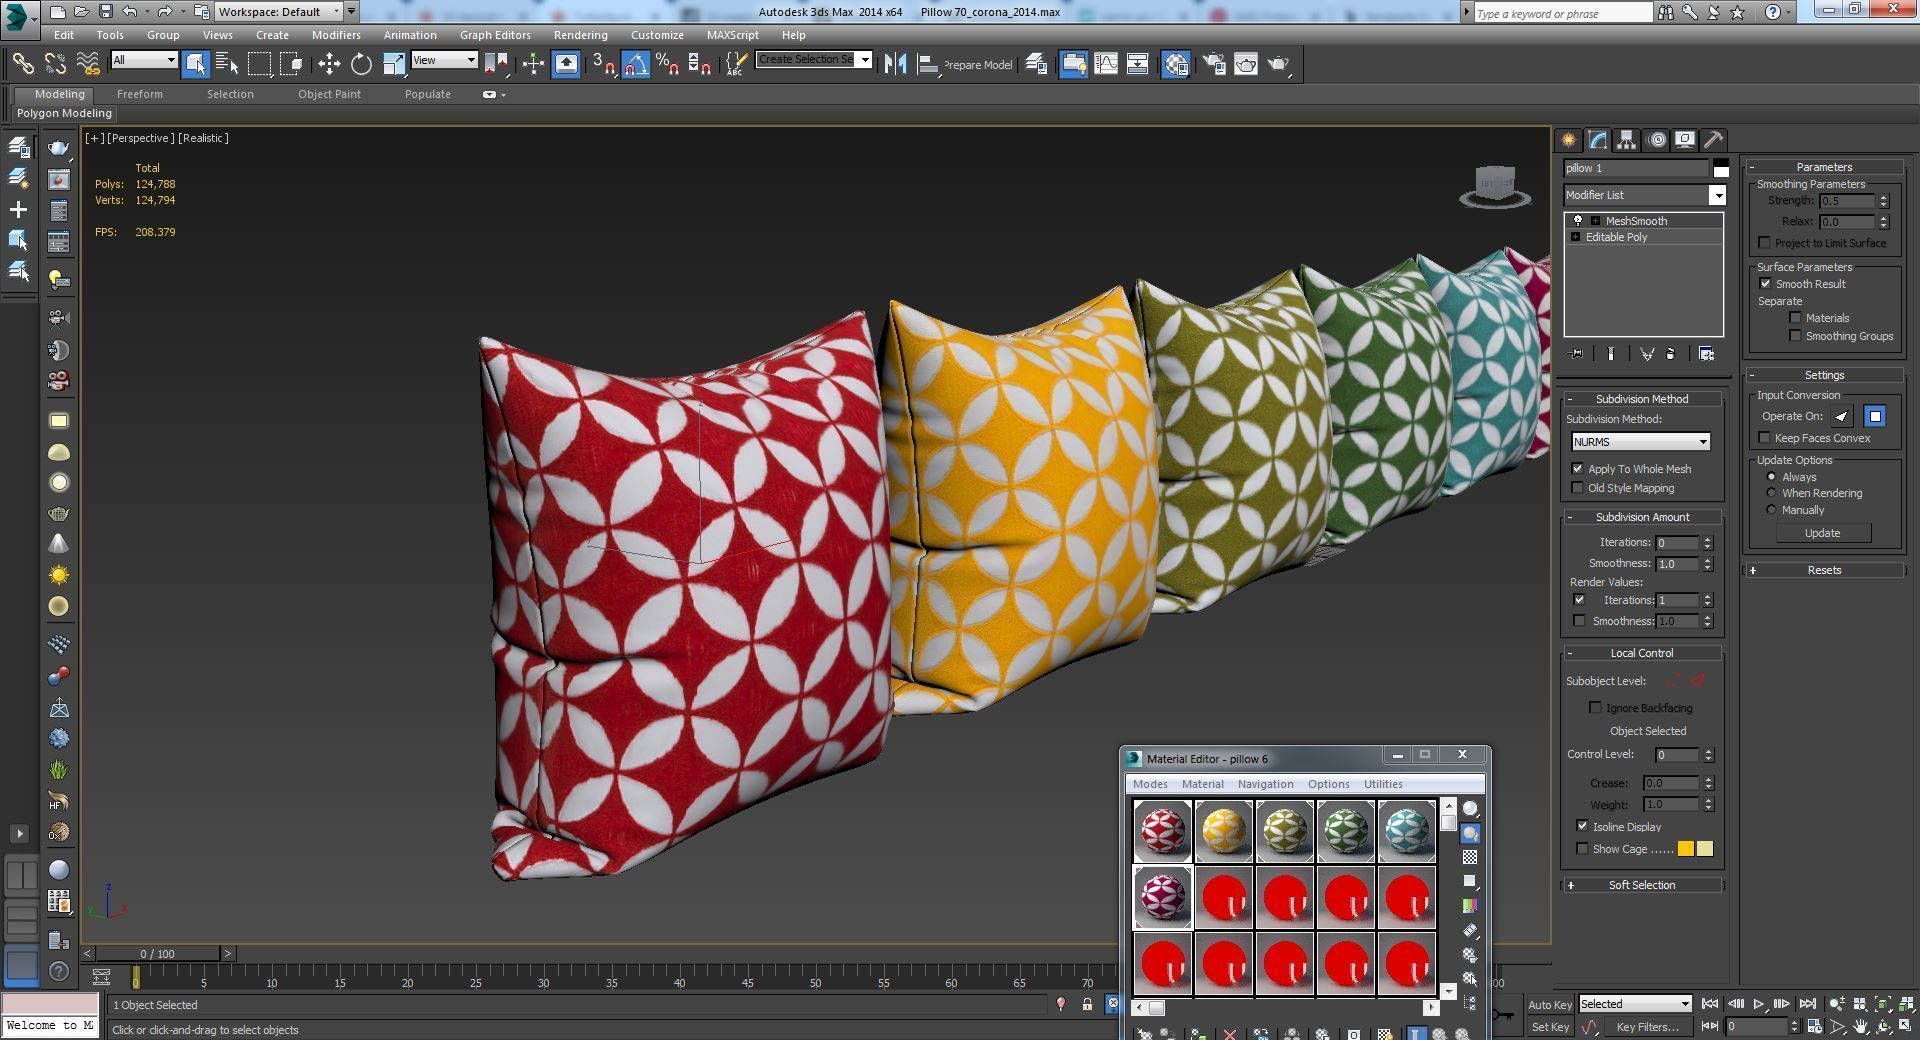Switch to the Freeform ribbon tab
This screenshot has height=1040, width=1920.
point(139,94)
